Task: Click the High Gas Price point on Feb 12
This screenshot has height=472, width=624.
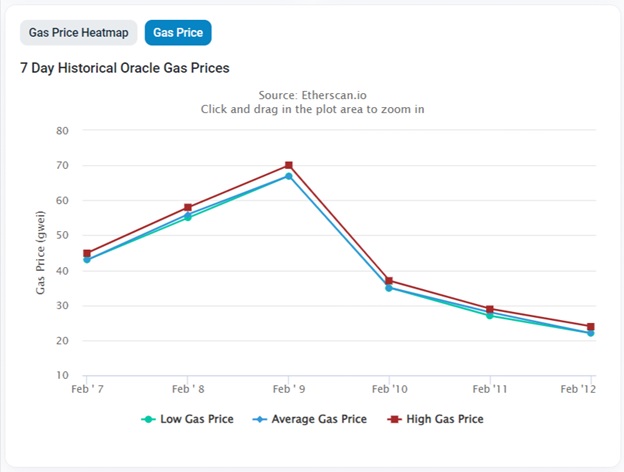Action: pyautogui.click(x=591, y=327)
